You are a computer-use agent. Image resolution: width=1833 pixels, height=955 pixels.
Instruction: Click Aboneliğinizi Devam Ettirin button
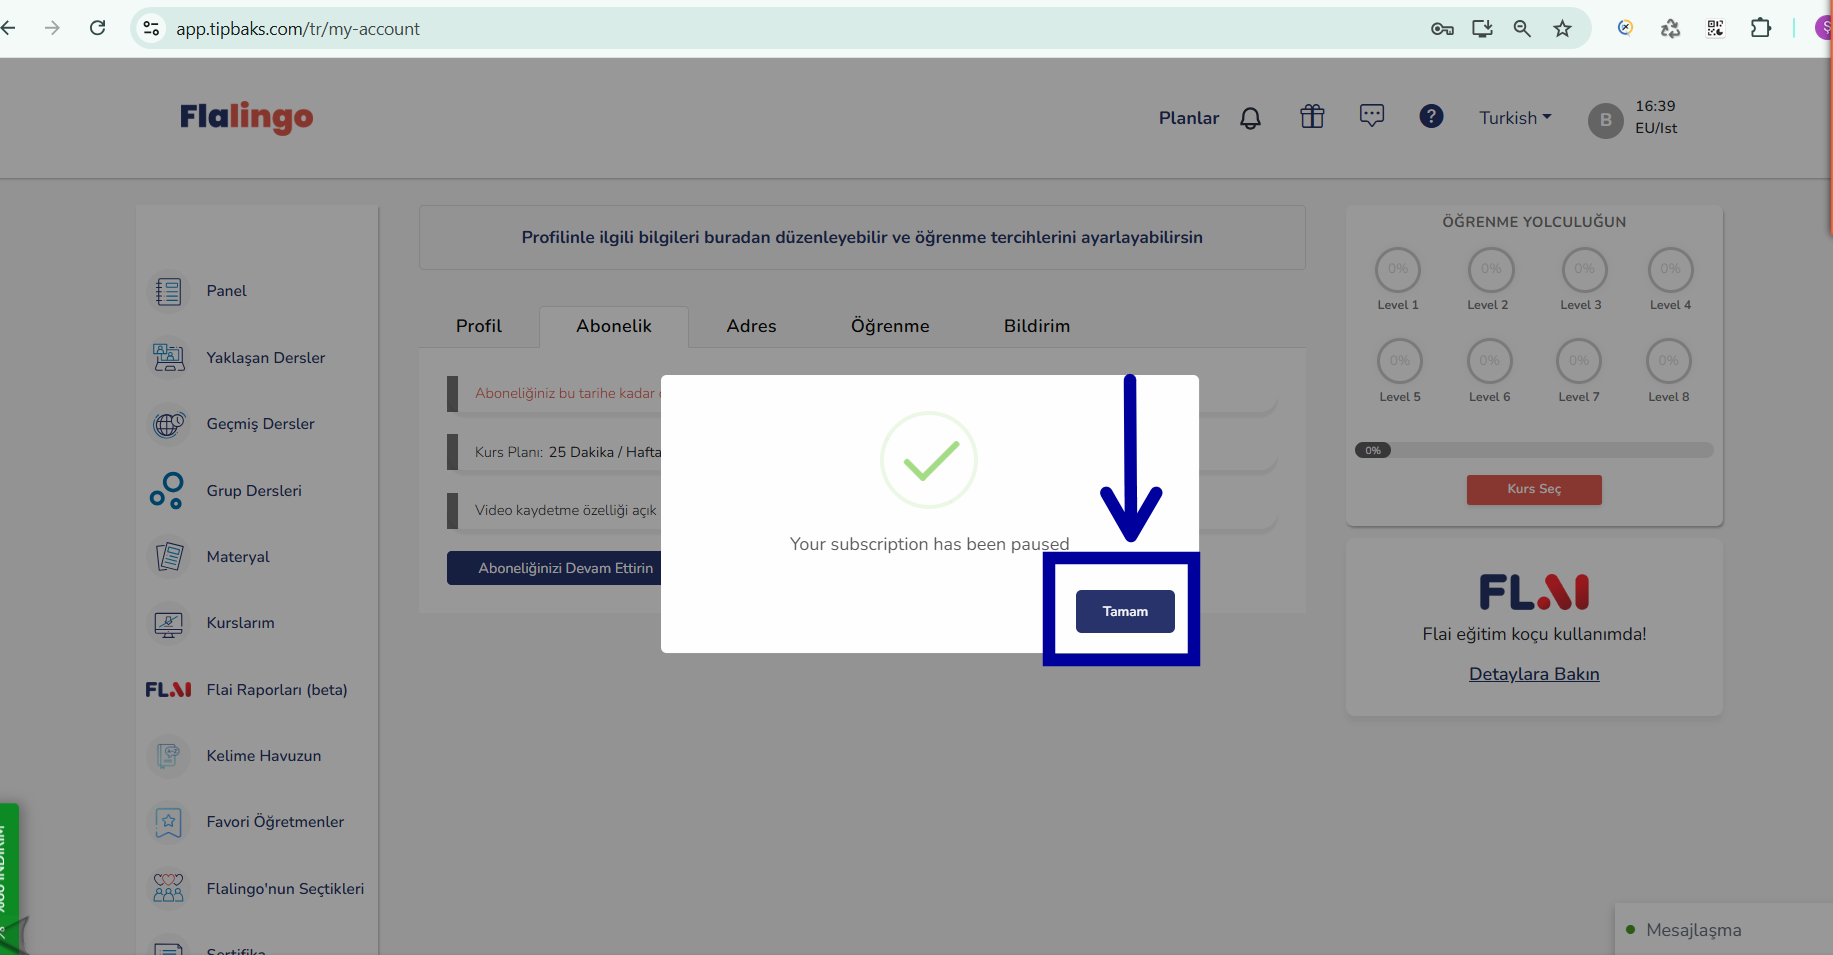[554, 568]
